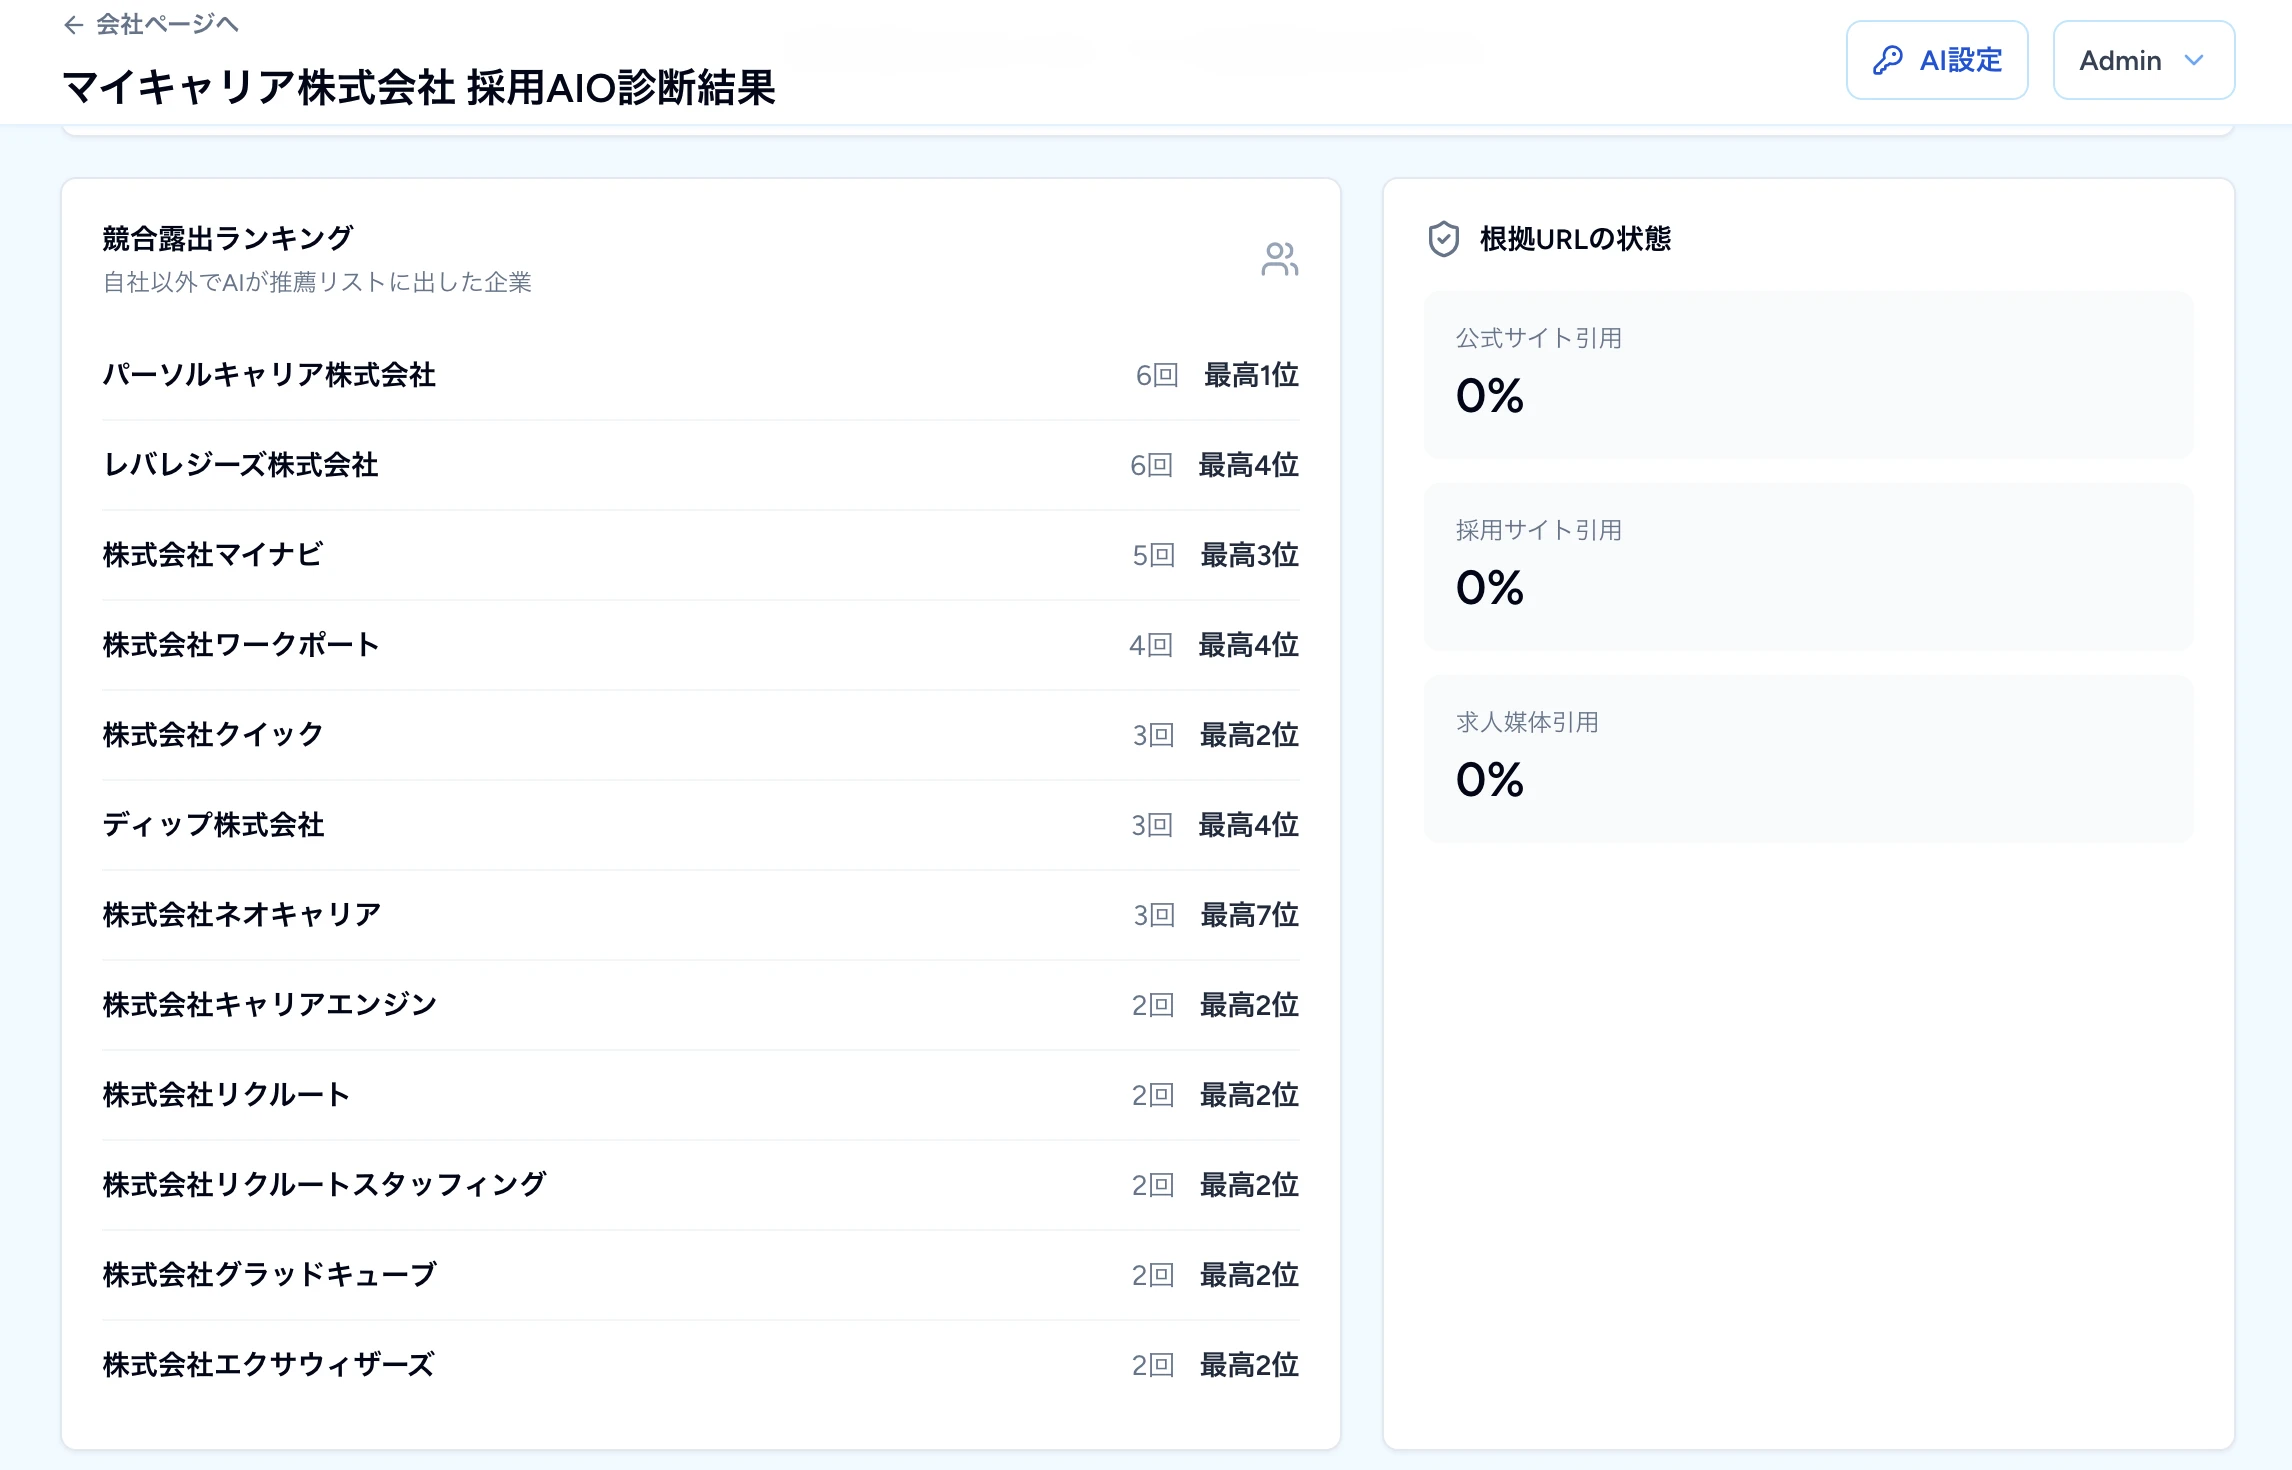Click the 採用サイト引用 label
The image size is (2292, 1470).
coord(1538,531)
